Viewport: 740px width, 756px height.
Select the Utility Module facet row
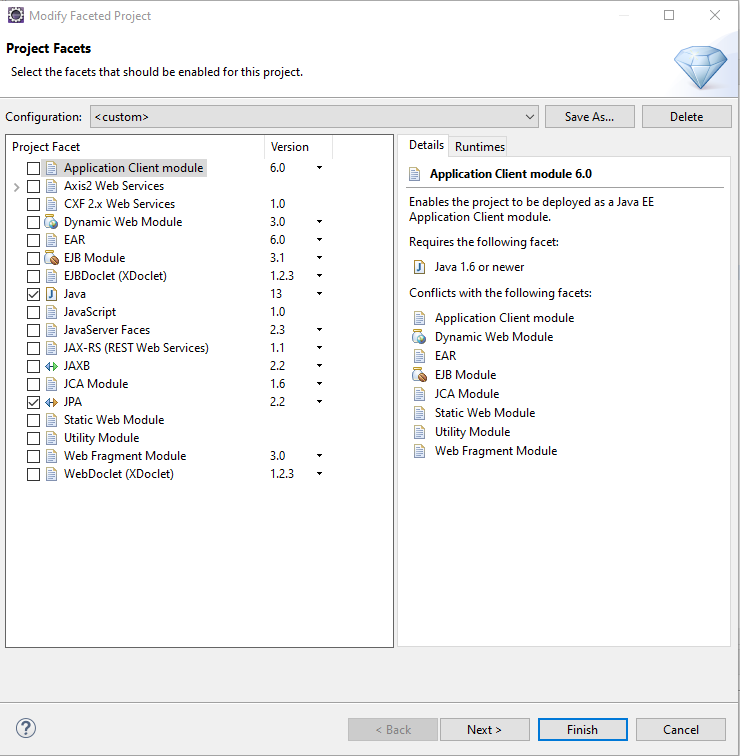coord(101,438)
